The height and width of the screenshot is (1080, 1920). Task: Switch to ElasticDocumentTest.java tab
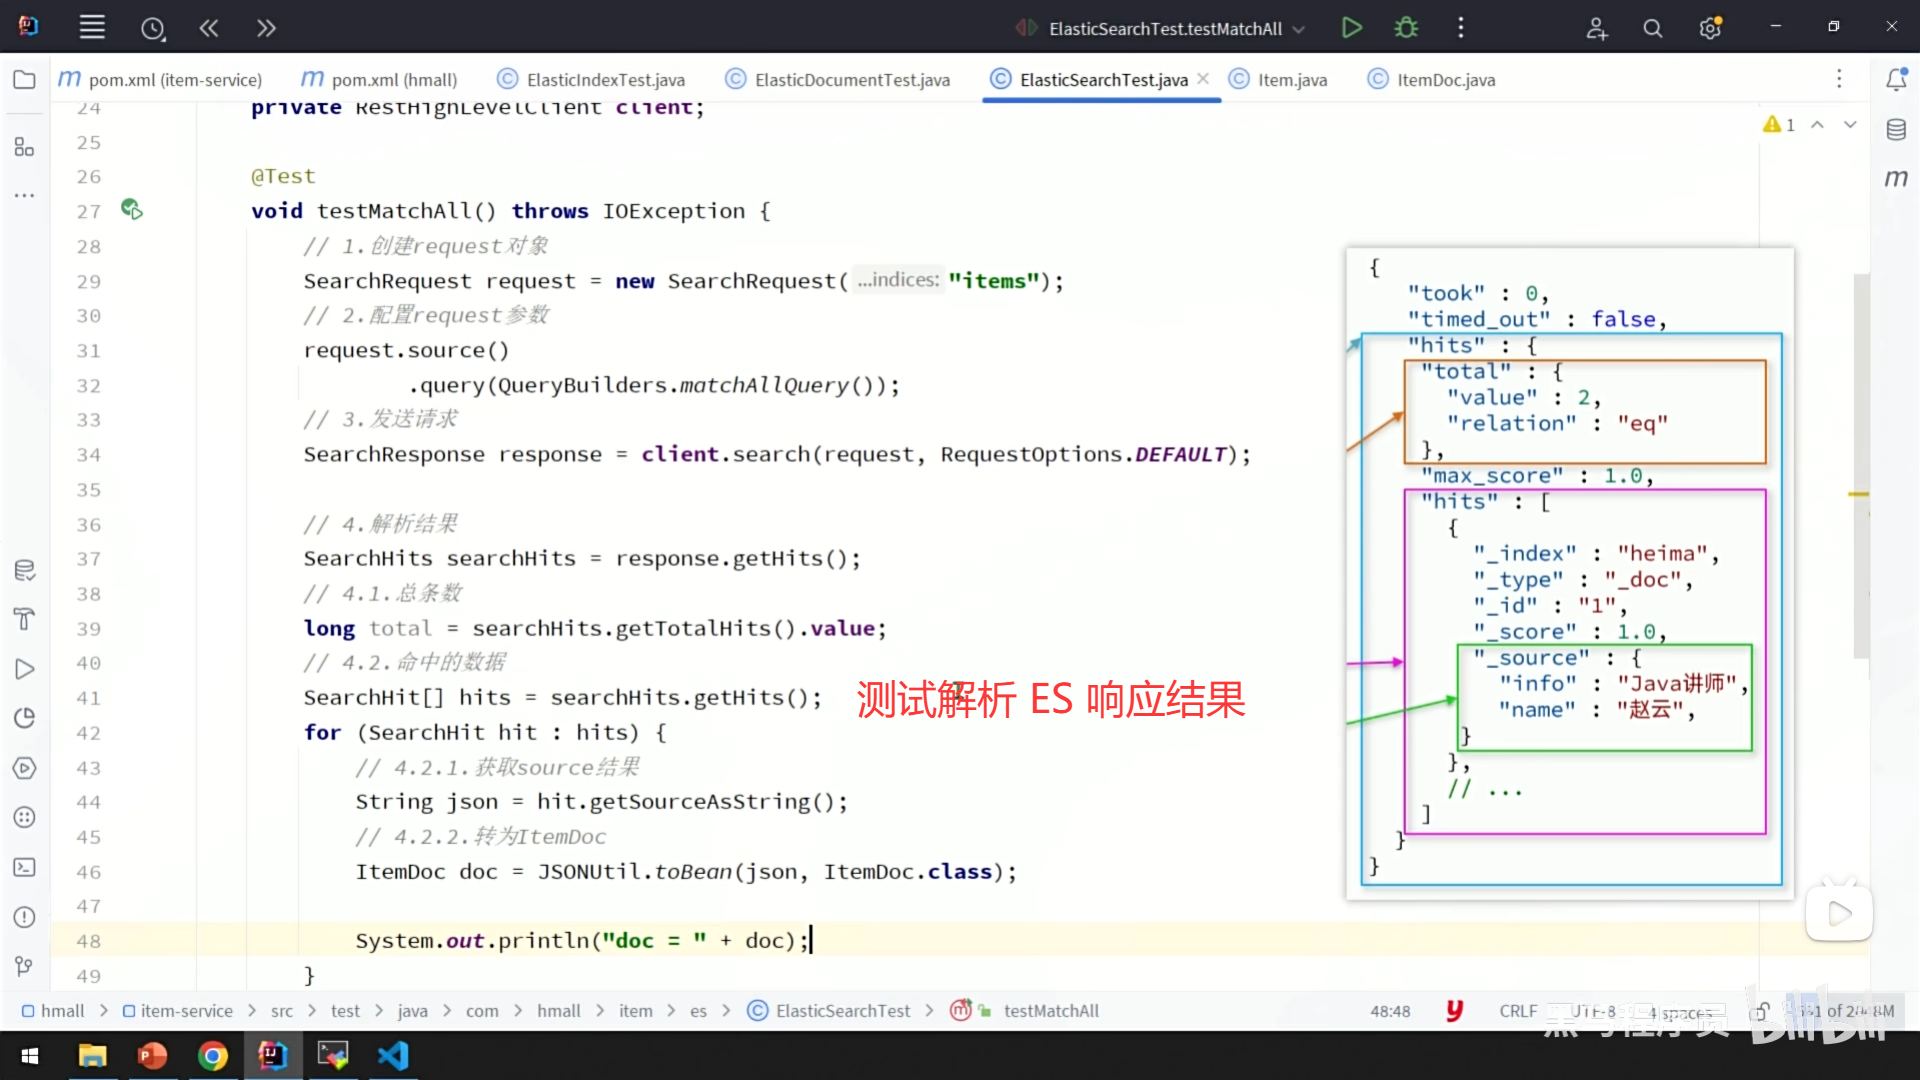point(851,80)
